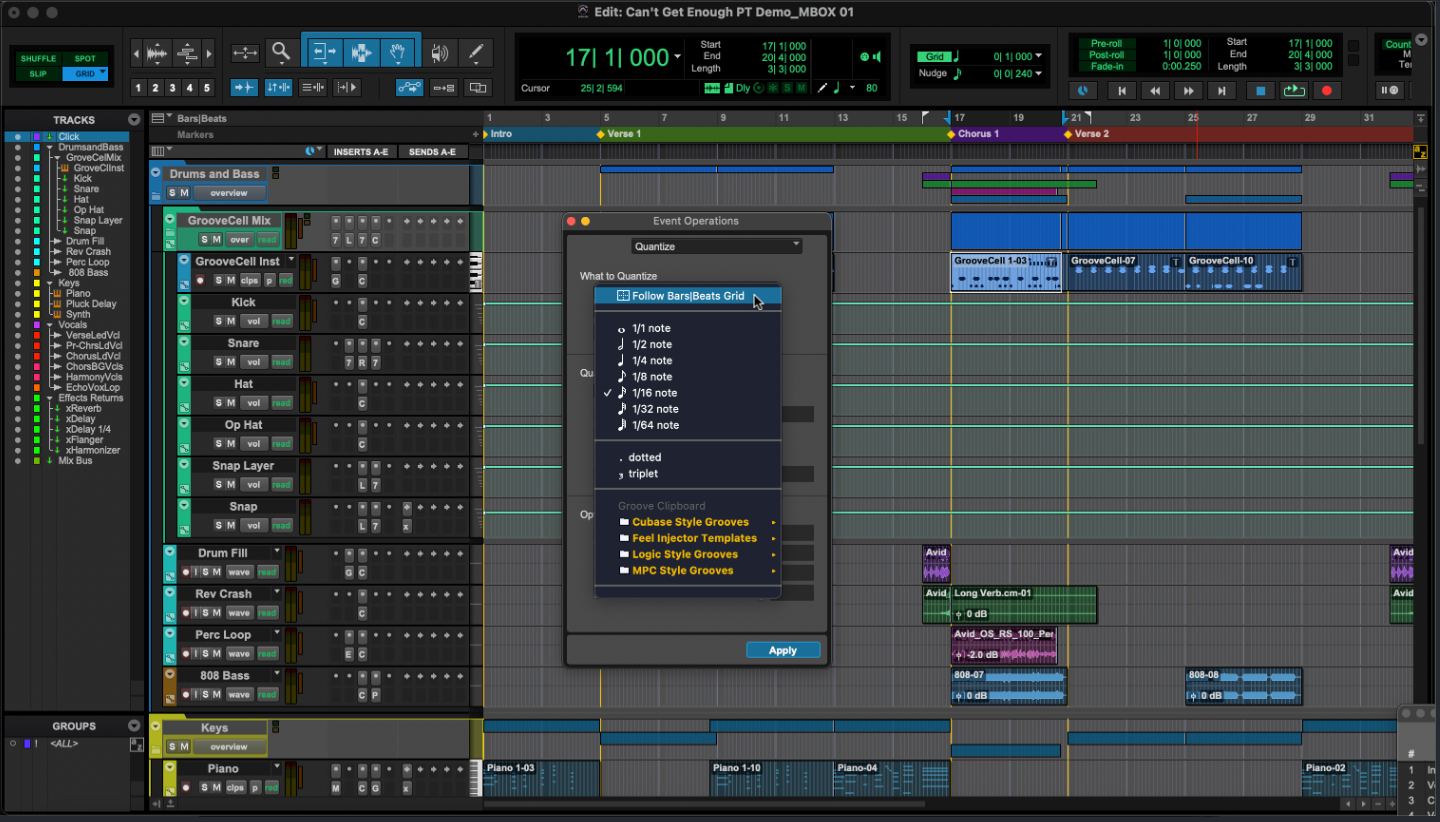Viewport: 1440px width, 822px height.
Task: Recall zoom preset 3
Action: pyautogui.click(x=173, y=88)
